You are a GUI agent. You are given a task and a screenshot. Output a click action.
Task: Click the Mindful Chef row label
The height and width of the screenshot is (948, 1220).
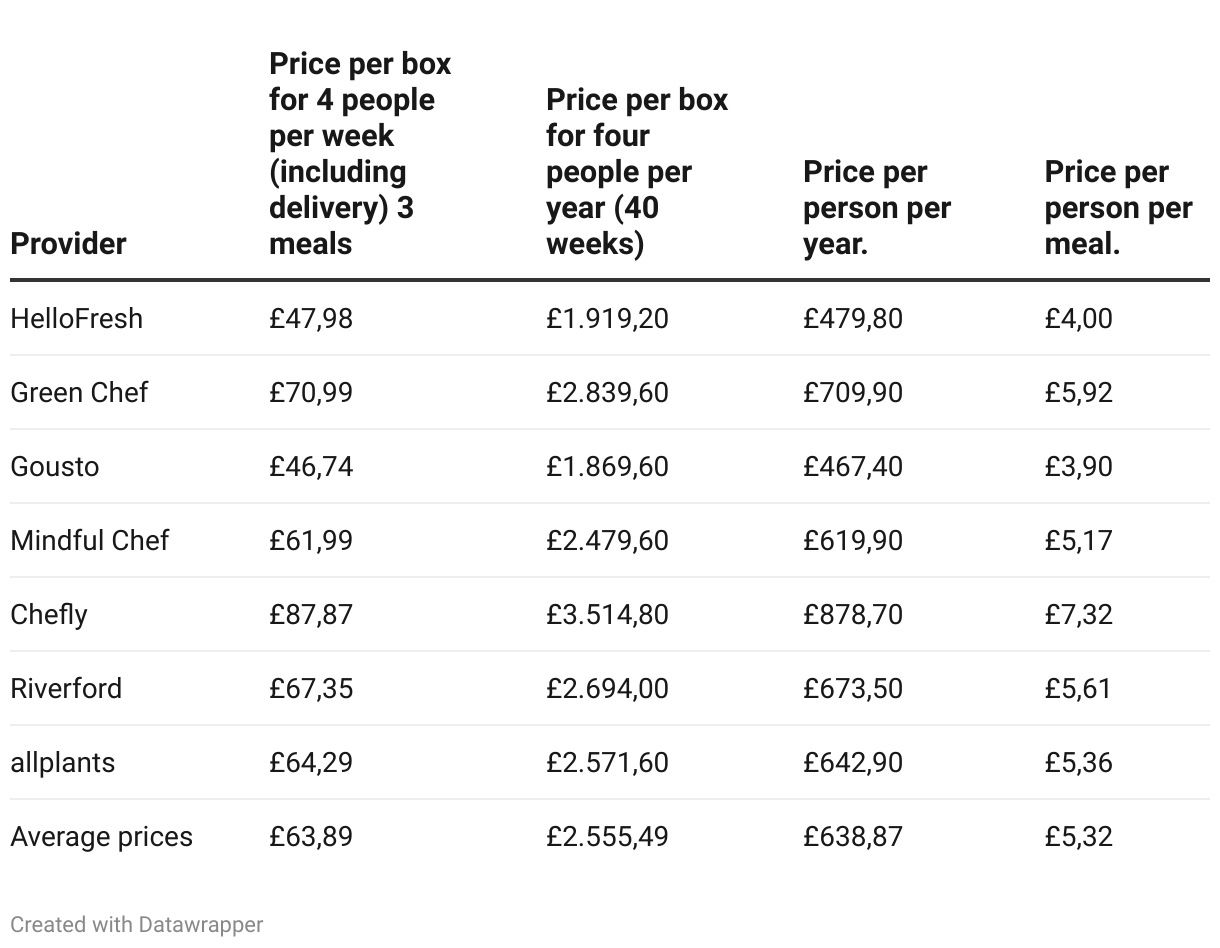(90, 541)
